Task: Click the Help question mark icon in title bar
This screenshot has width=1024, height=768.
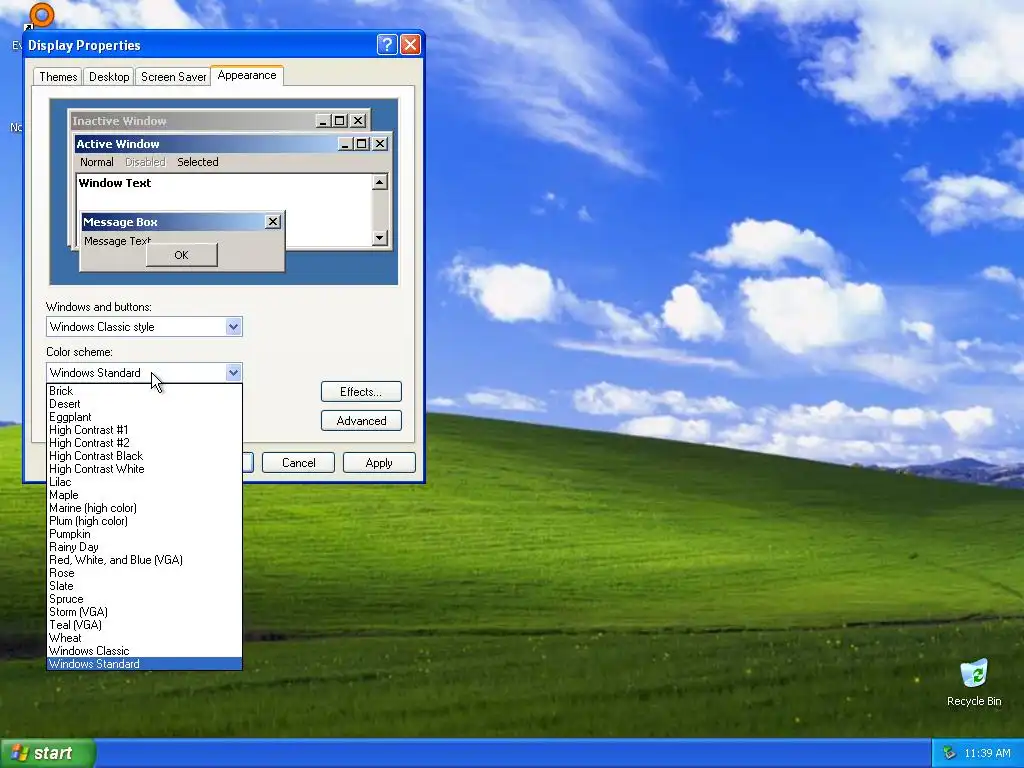Action: (387, 44)
